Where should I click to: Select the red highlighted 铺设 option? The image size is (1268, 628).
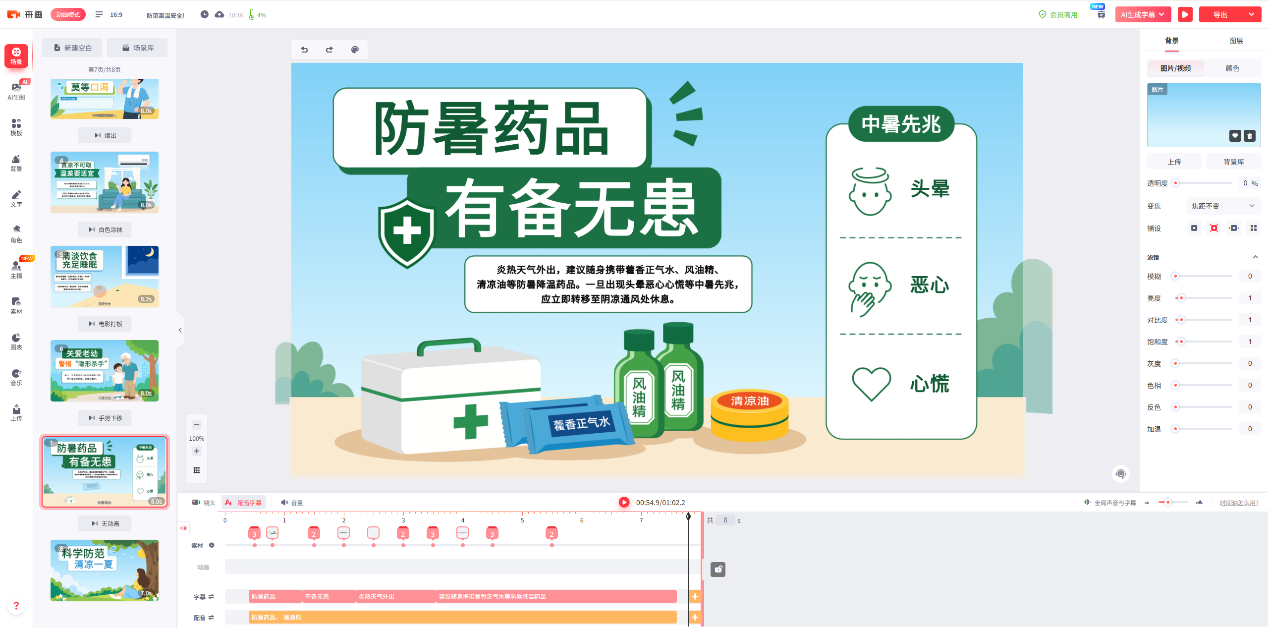point(1214,228)
